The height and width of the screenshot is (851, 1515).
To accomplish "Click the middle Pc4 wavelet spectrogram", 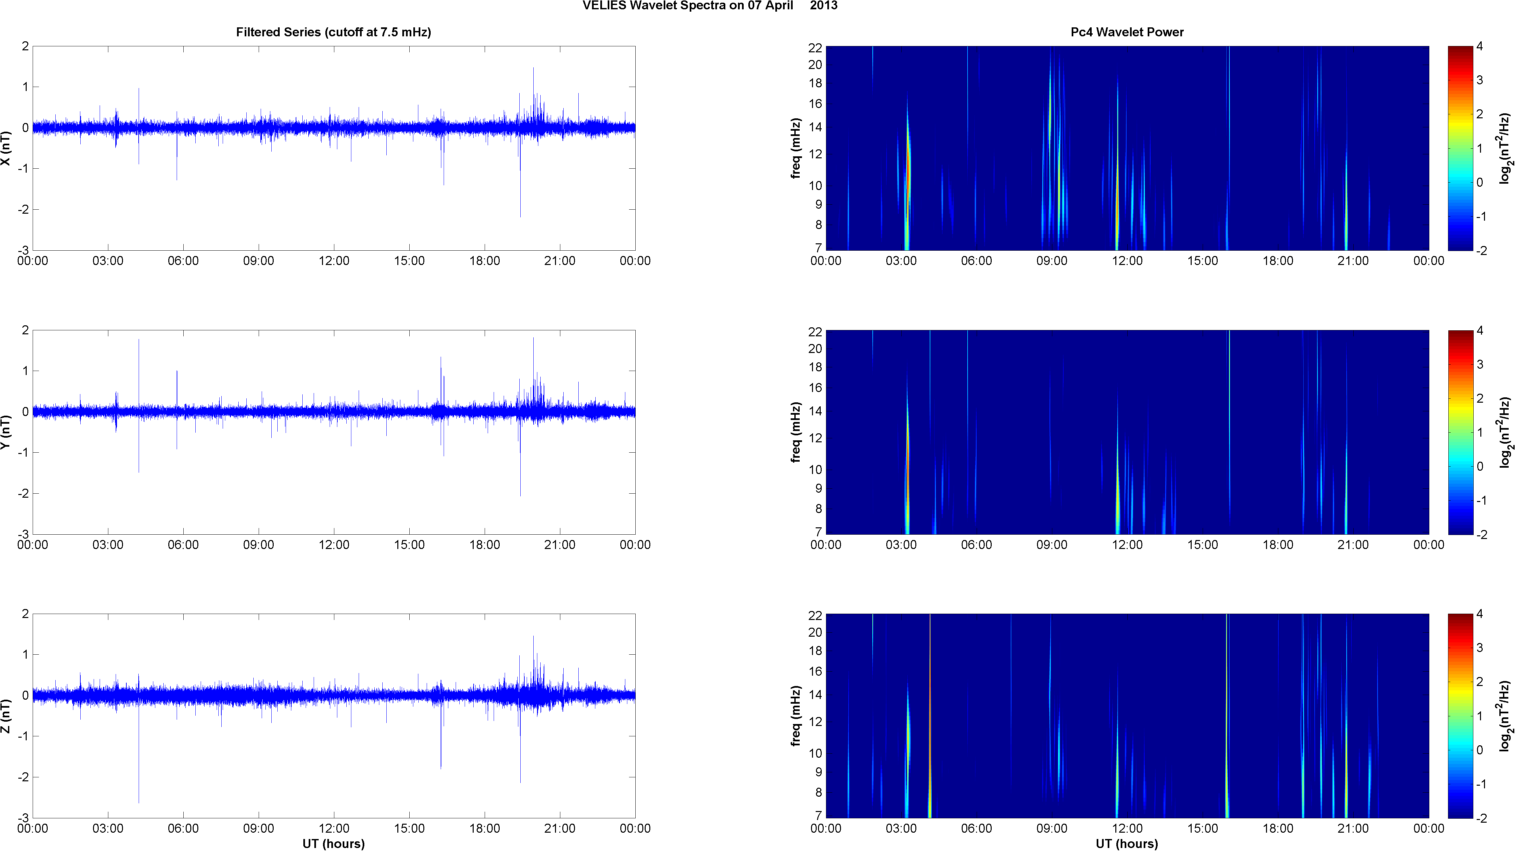I will coord(1127,432).
